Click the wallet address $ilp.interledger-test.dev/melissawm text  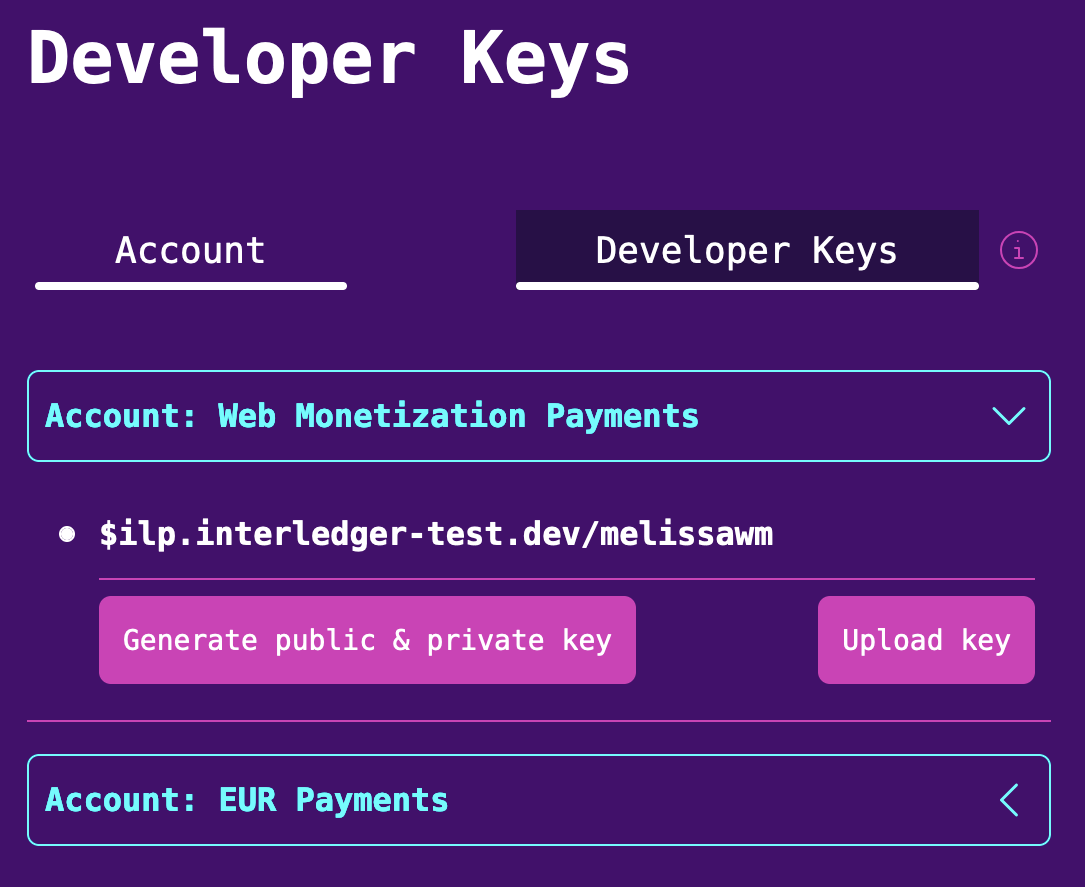[436, 533]
